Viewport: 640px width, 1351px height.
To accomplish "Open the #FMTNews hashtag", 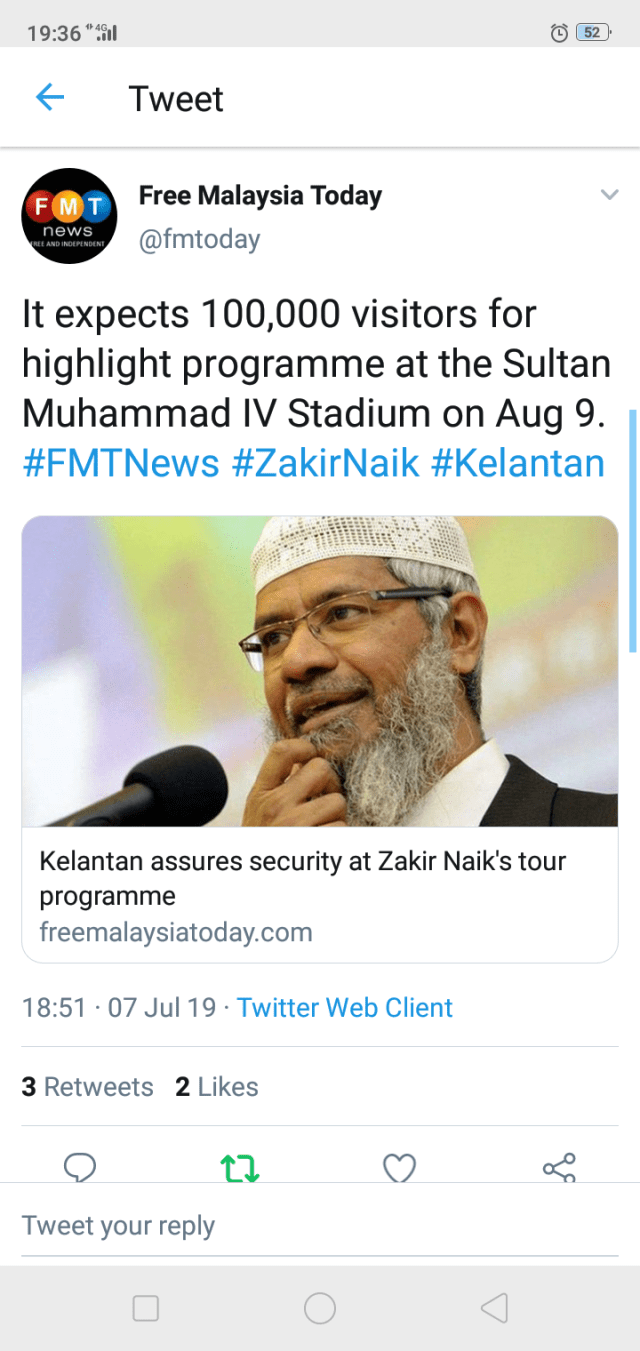I will click(x=120, y=463).
